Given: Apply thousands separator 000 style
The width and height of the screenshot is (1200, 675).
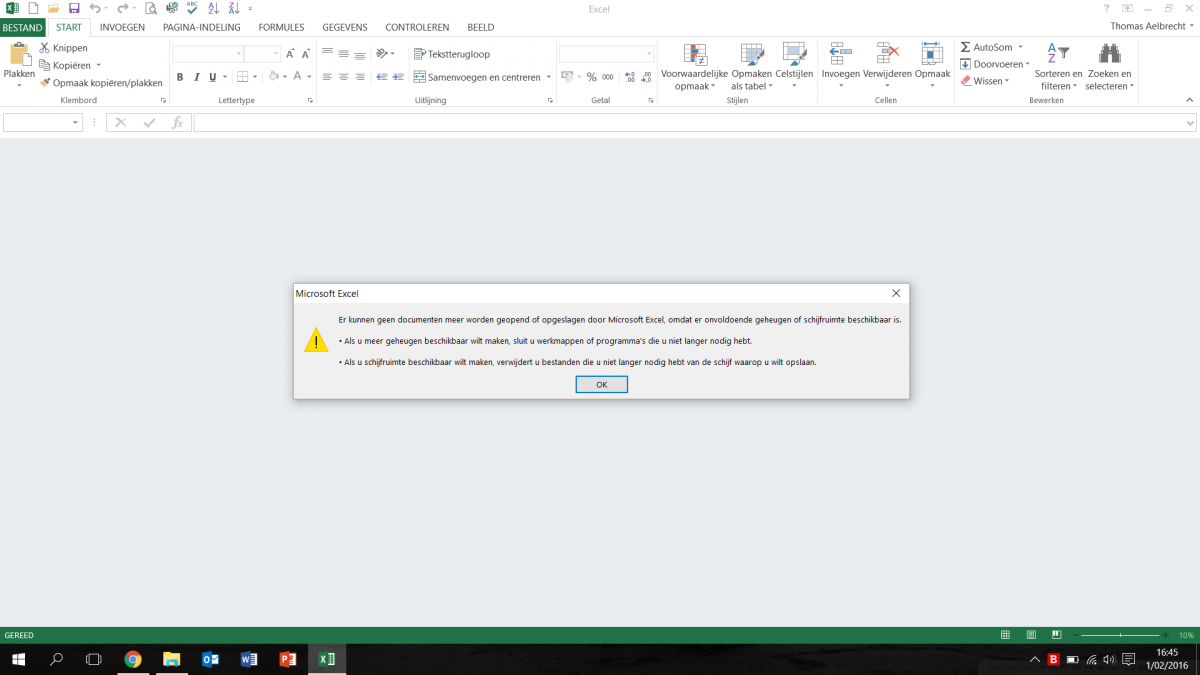Looking at the screenshot, I should [608, 77].
